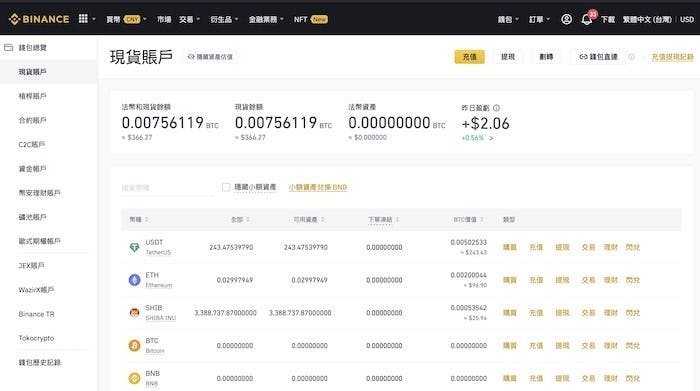Select 現貨帳戶 spot account in sidebar

pos(33,71)
